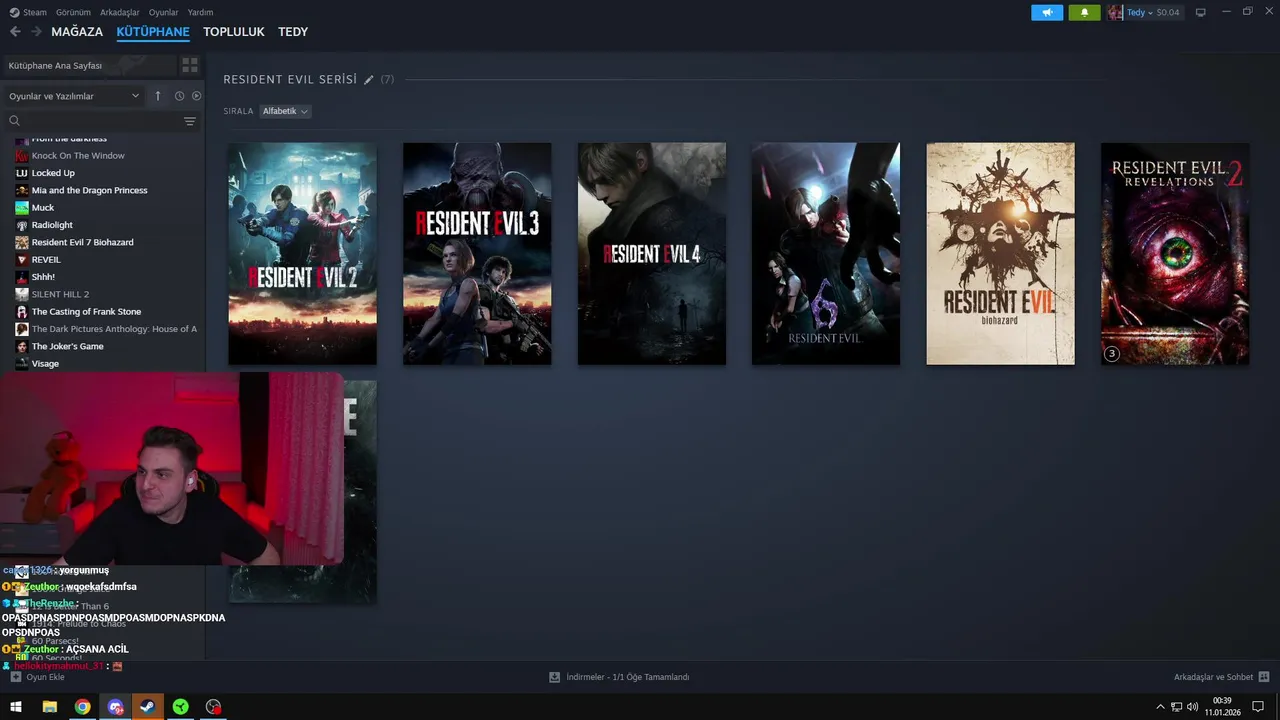Open the Oyunlar menu

pos(164,12)
